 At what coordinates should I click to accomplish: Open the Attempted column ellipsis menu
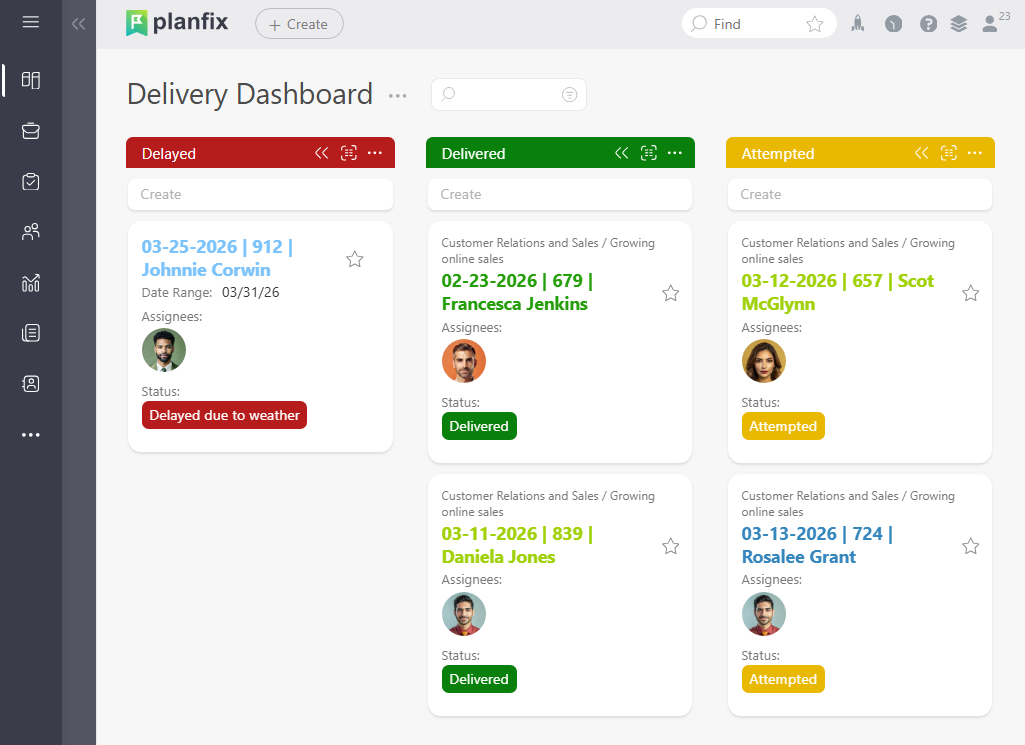pos(974,153)
